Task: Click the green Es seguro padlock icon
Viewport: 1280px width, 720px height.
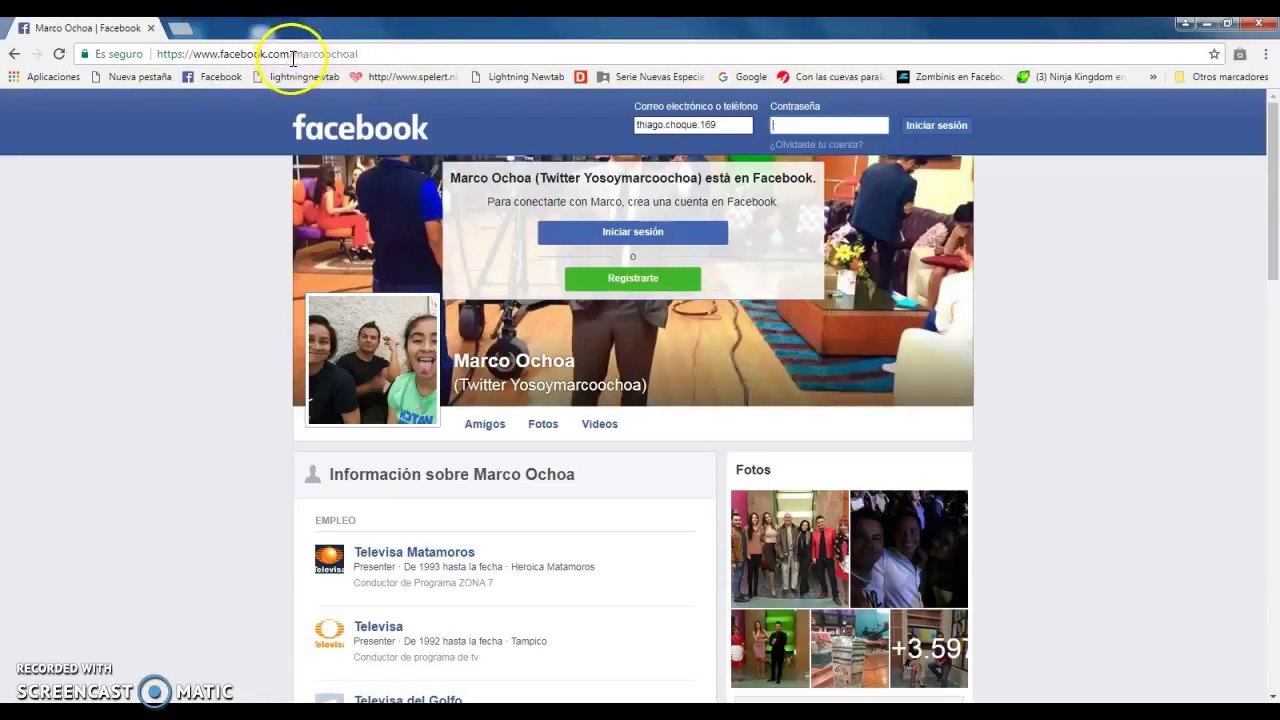Action: pyautogui.click(x=85, y=54)
